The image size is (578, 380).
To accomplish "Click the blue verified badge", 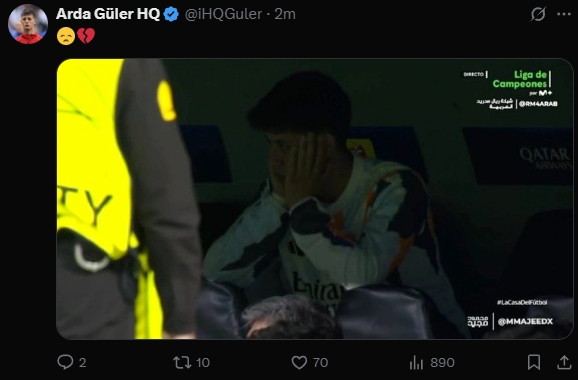I will click(171, 14).
